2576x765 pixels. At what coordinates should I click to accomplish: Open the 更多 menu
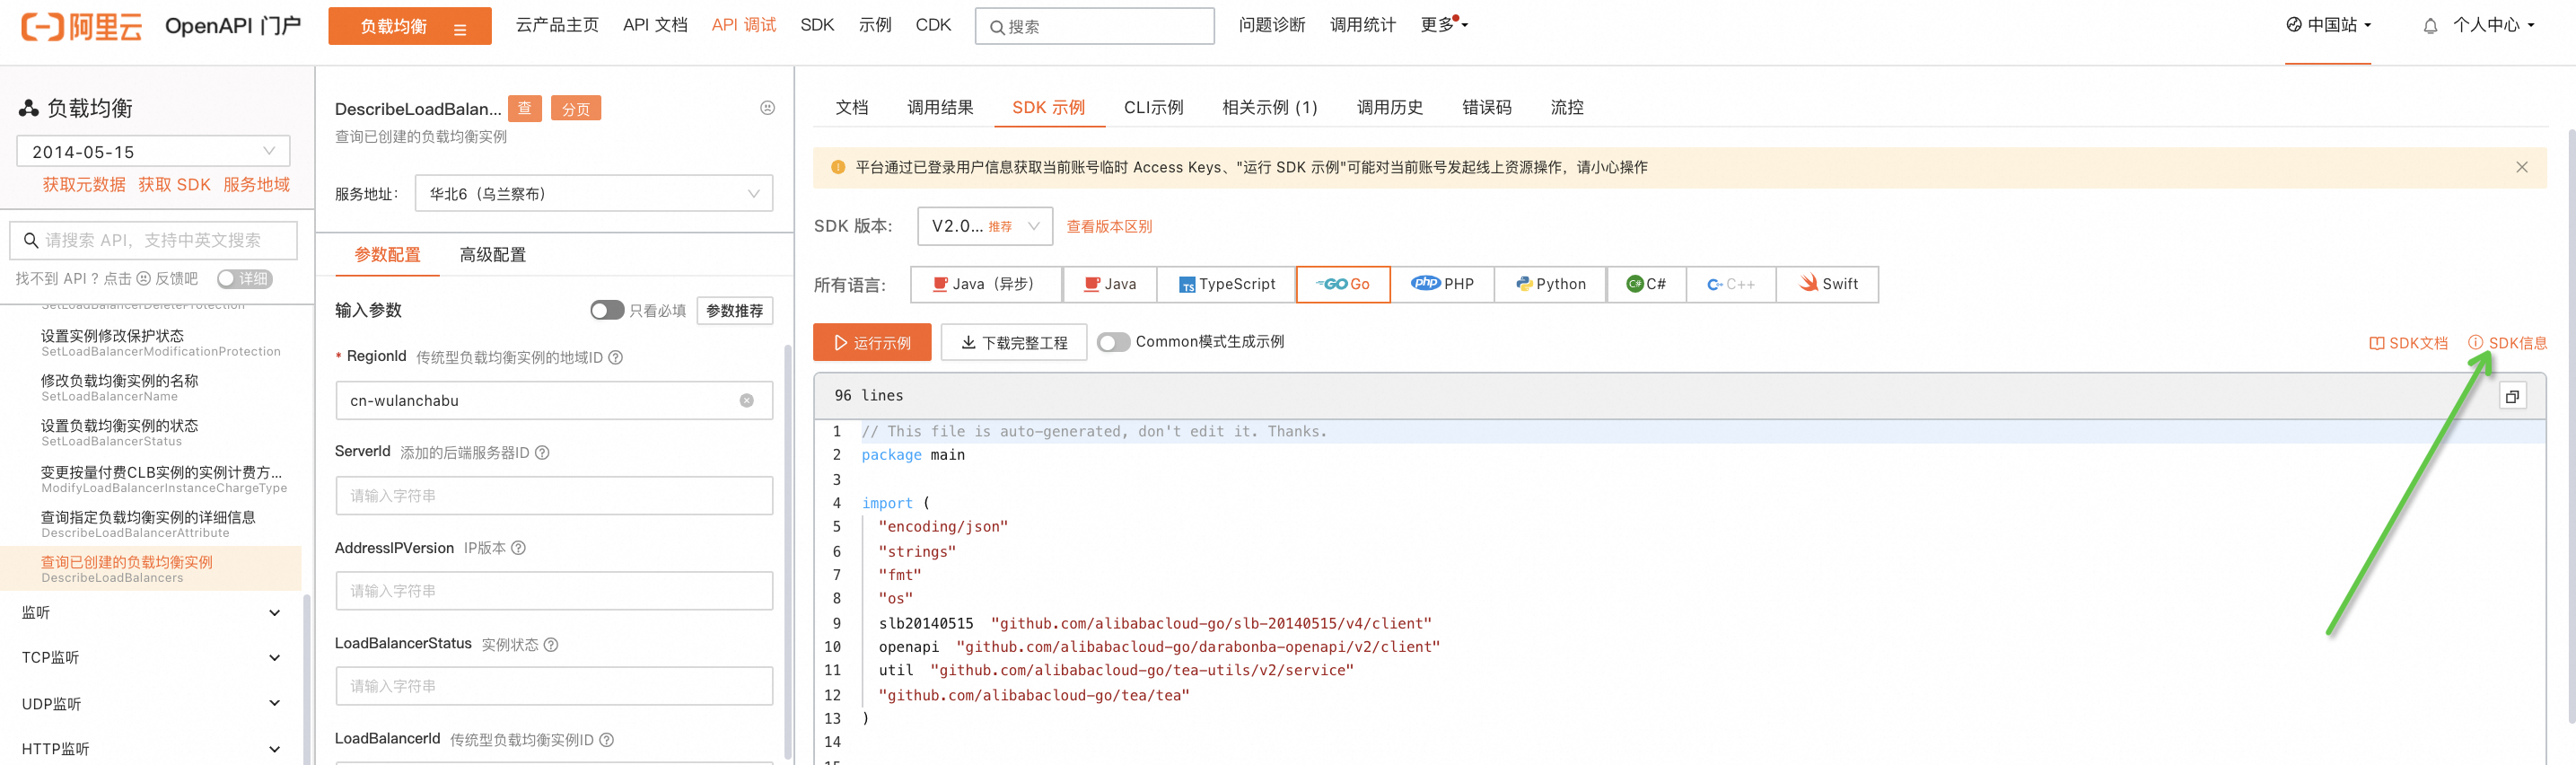(x=1444, y=25)
